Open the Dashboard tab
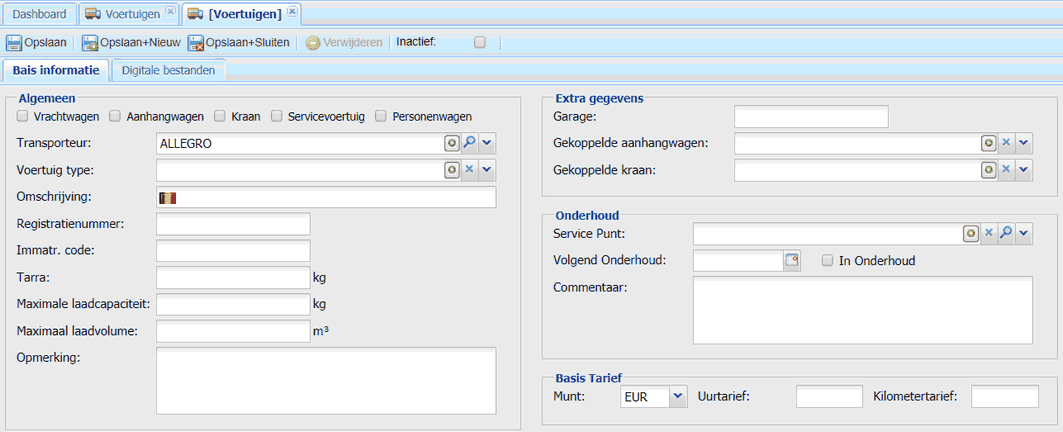1063x432 pixels. pos(40,14)
